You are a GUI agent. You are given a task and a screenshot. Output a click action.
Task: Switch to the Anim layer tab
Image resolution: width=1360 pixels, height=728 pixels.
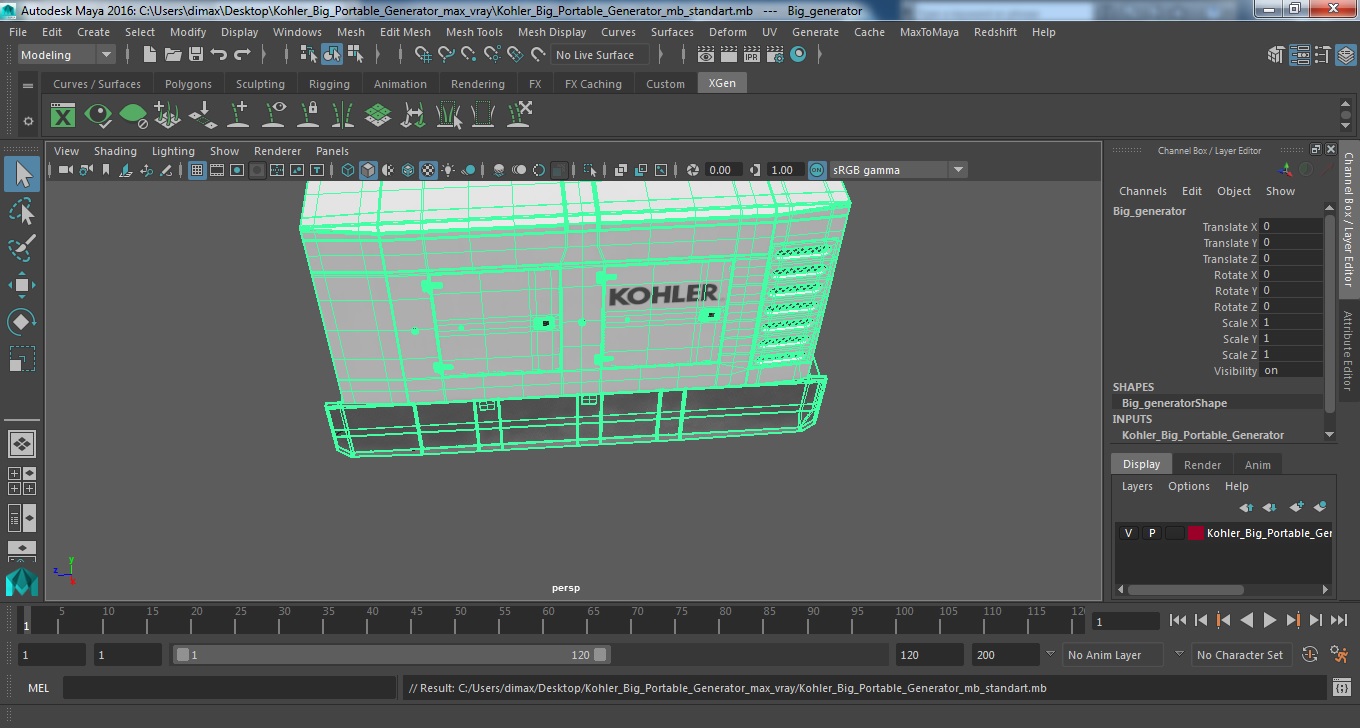(x=1257, y=464)
